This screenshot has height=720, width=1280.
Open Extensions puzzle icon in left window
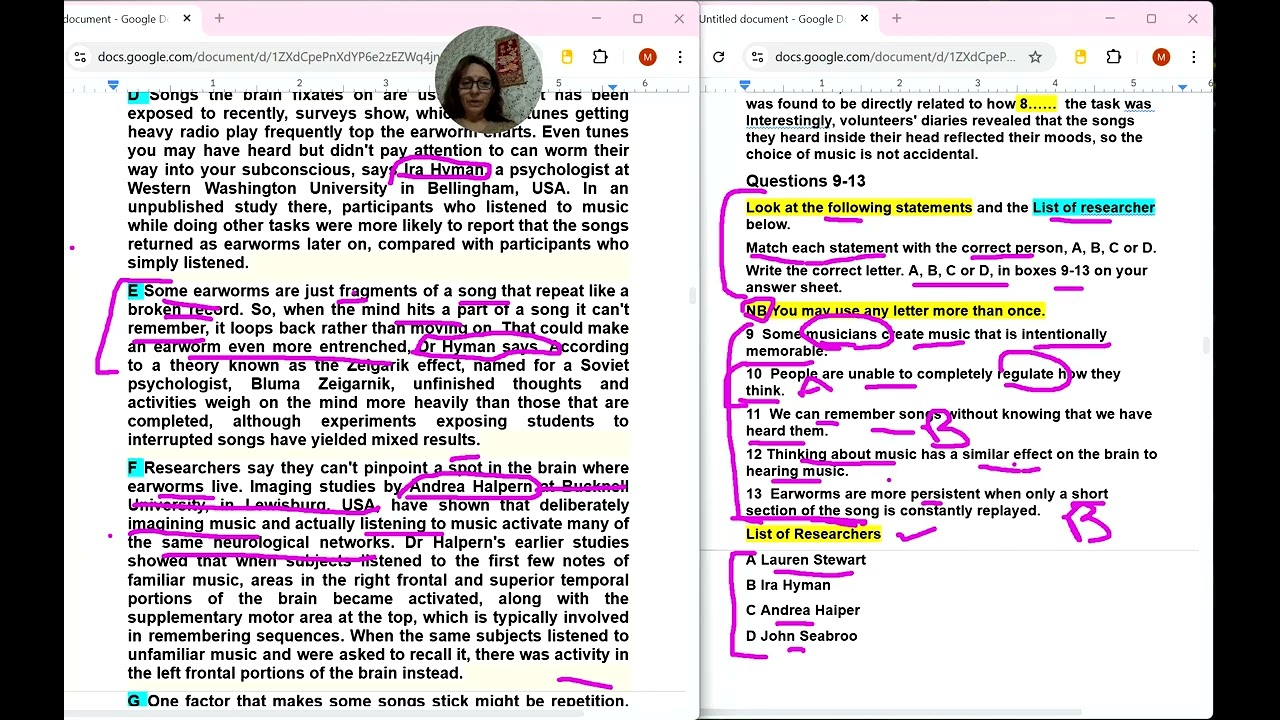click(600, 57)
